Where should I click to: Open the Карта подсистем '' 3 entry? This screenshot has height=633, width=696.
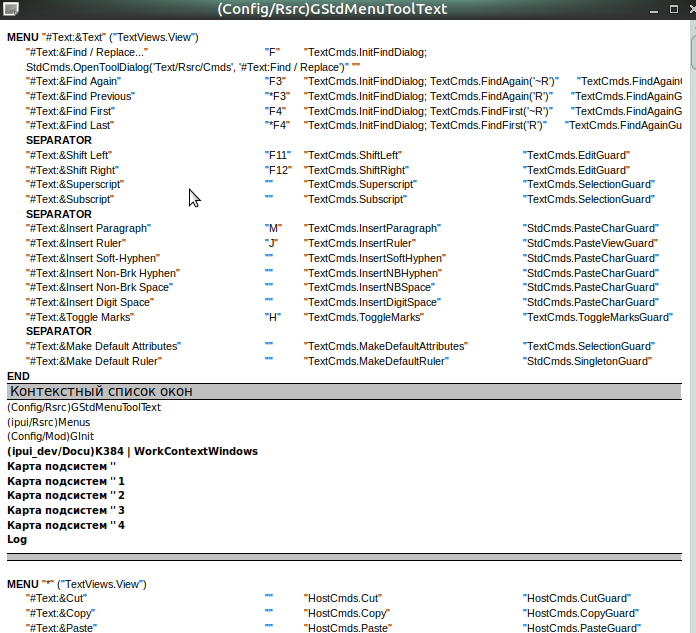66,510
